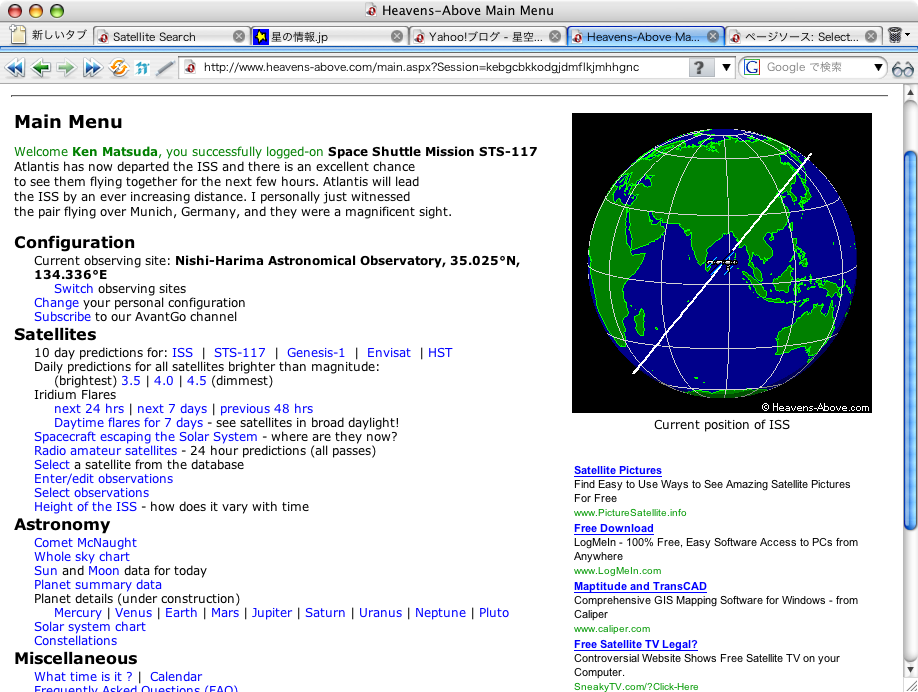Screen dimensions: 918x692
Task: Click the Google search engine icon
Action: pos(752,67)
